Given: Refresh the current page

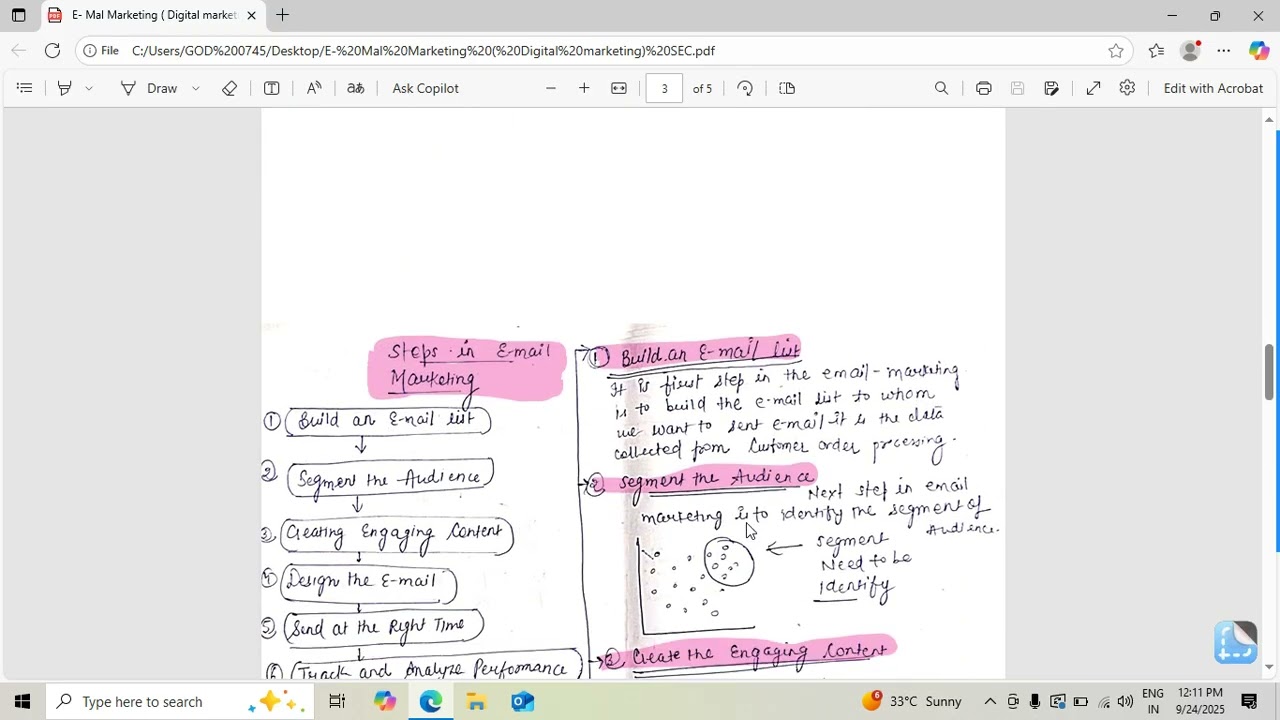Looking at the screenshot, I should [x=52, y=50].
